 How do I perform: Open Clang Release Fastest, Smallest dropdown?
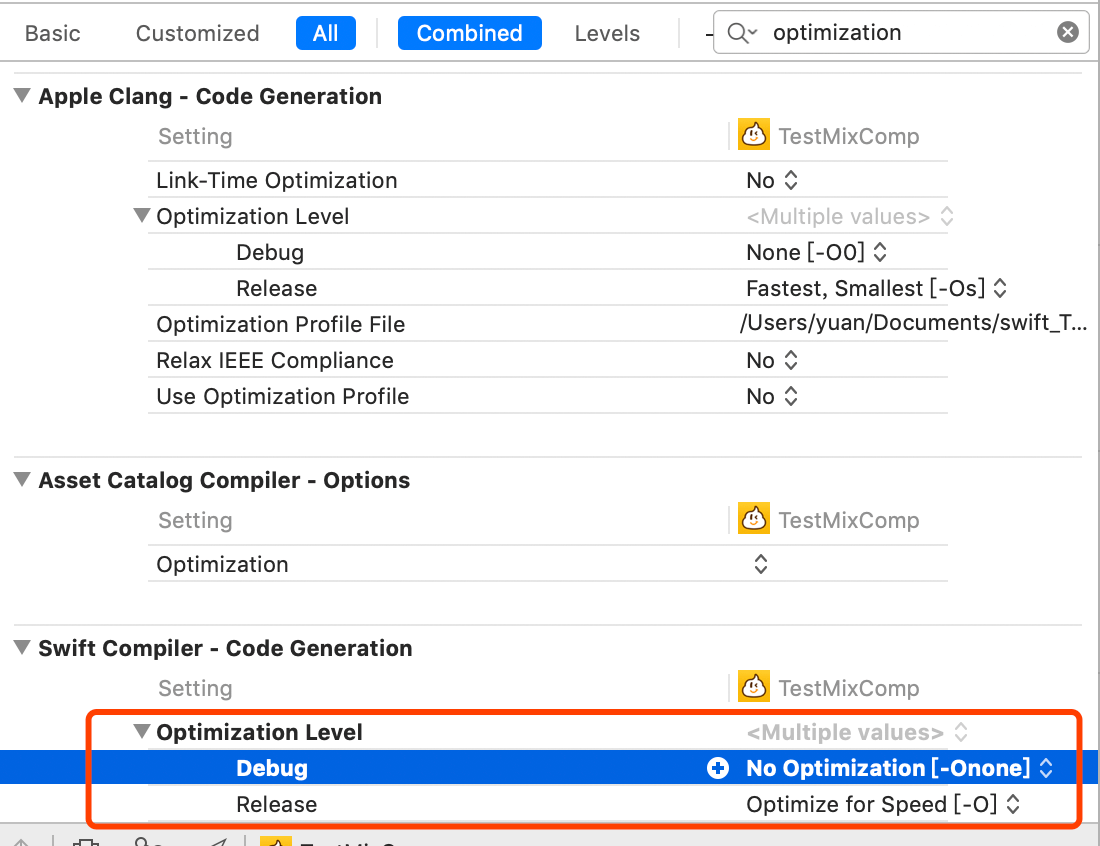pos(876,288)
